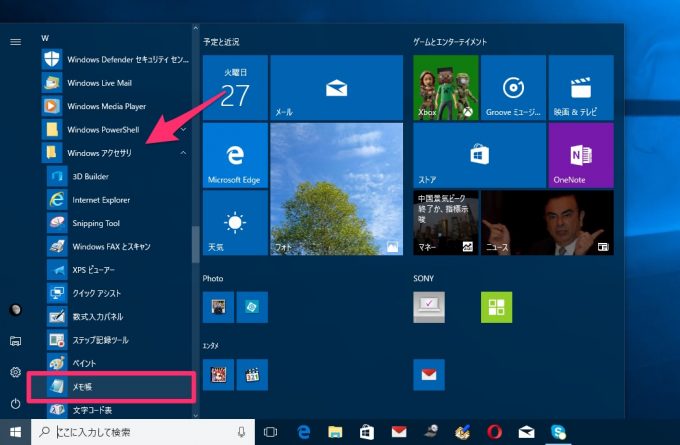This screenshot has height=445, width=680.
Task: Open the Snipping Tool
Action: tap(118, 223)
